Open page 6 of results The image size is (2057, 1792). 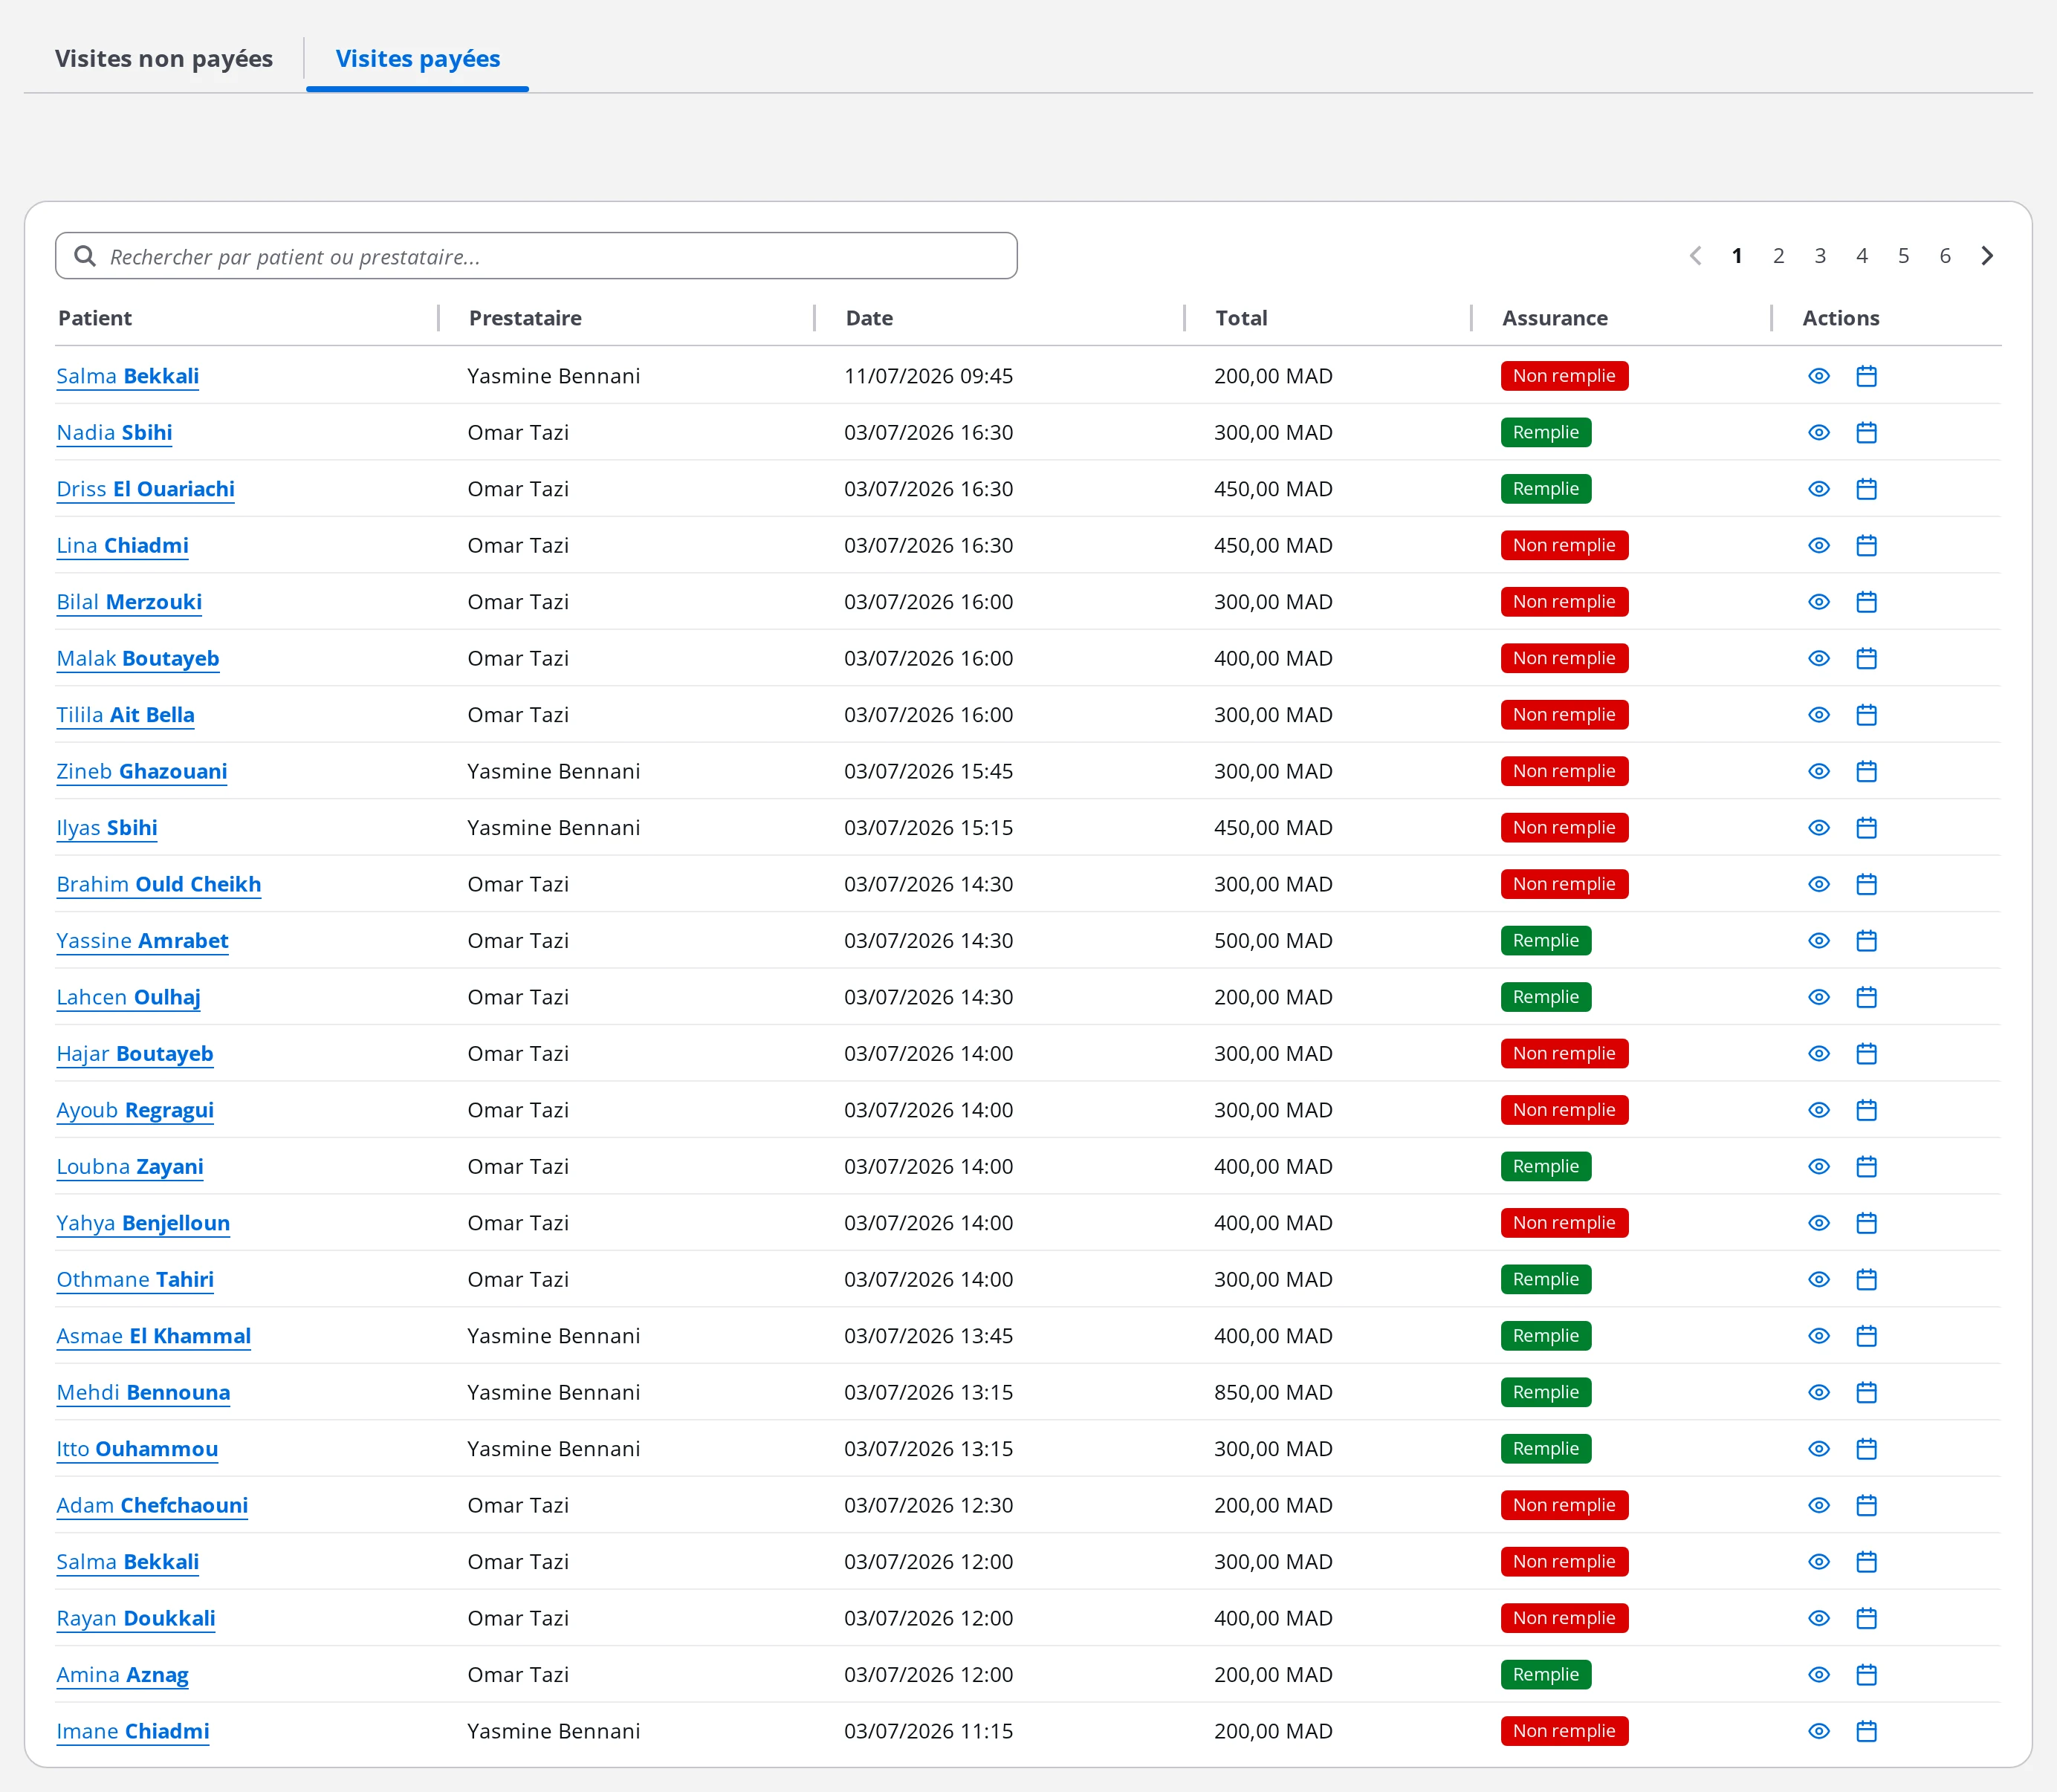1945,256
